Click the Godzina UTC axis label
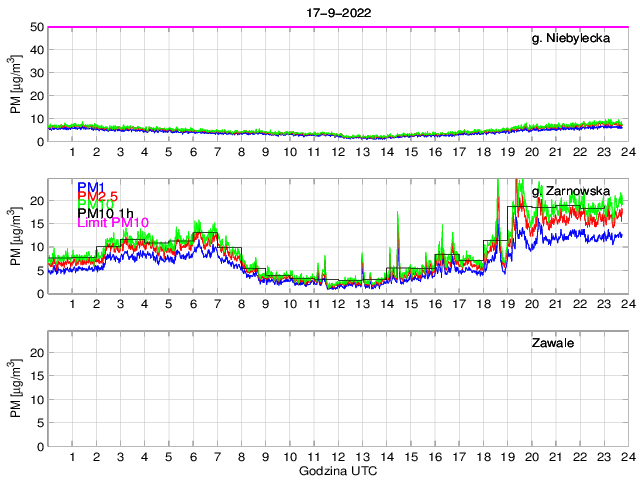Screen dimensions: 640x480 click(337, 470)
